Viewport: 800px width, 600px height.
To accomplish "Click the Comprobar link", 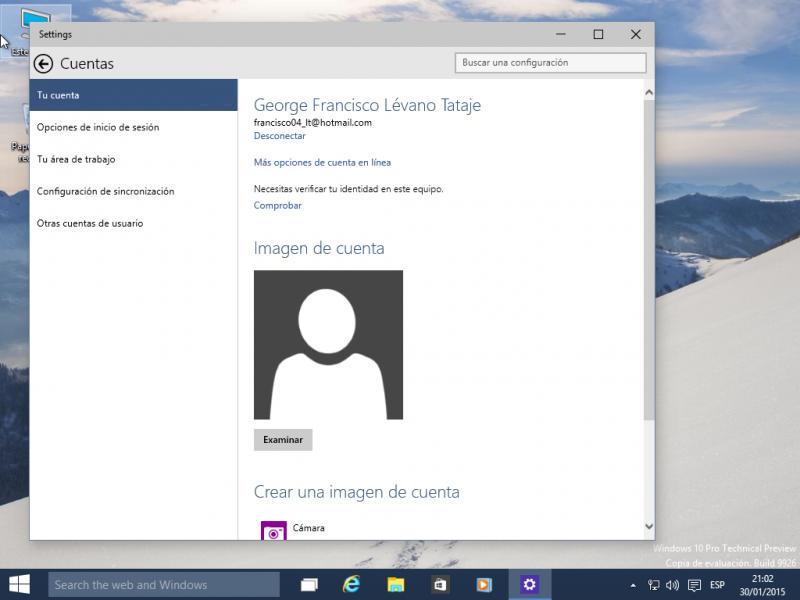I will coord(278,205).
